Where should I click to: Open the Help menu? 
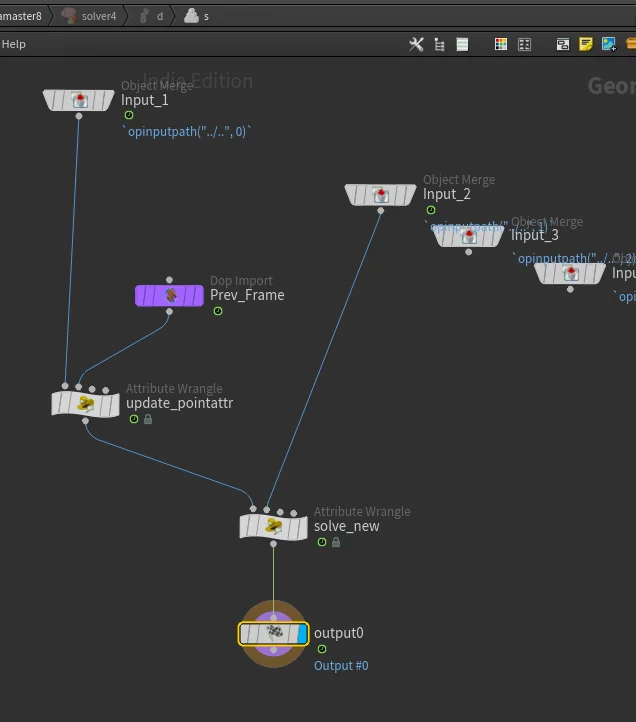(14, 44)
